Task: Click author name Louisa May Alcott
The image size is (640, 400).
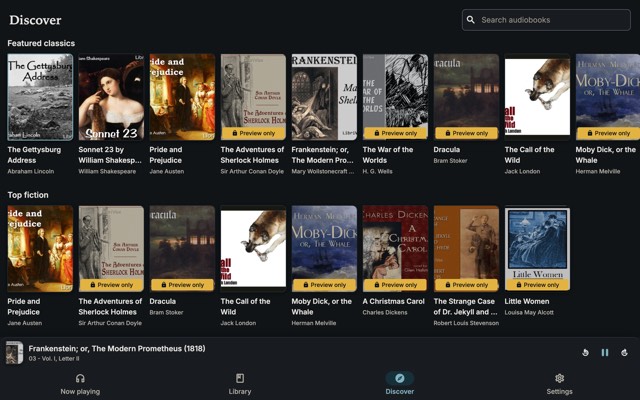Action: pos(529,313)
